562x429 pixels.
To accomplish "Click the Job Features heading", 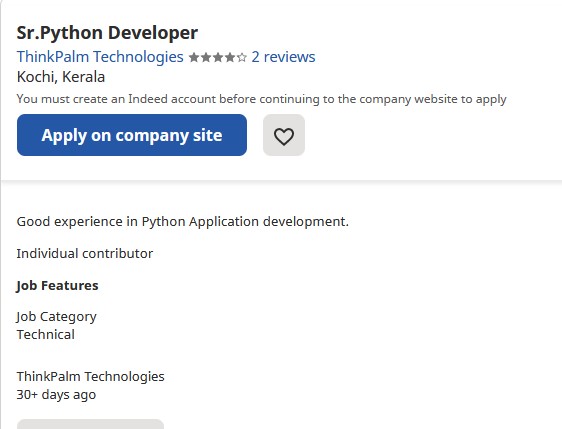I will (57, 286).
